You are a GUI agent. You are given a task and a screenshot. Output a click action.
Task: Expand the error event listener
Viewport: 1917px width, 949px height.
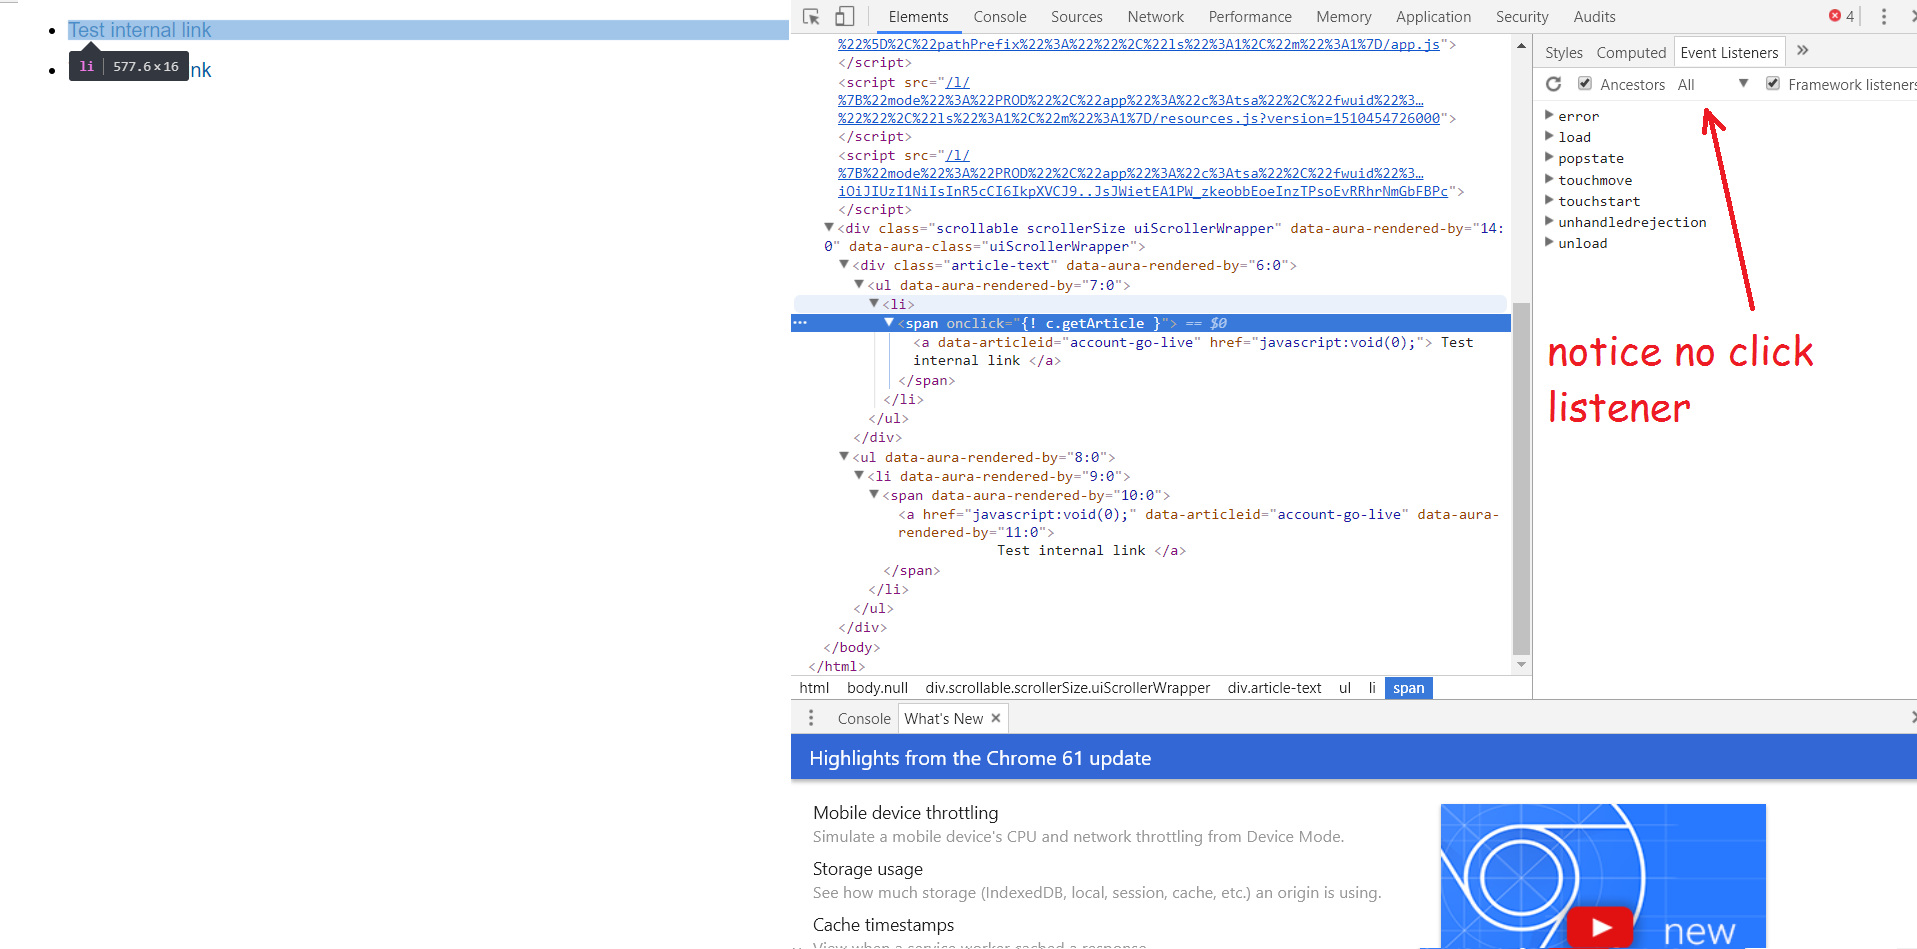(x=1549, y=115)
